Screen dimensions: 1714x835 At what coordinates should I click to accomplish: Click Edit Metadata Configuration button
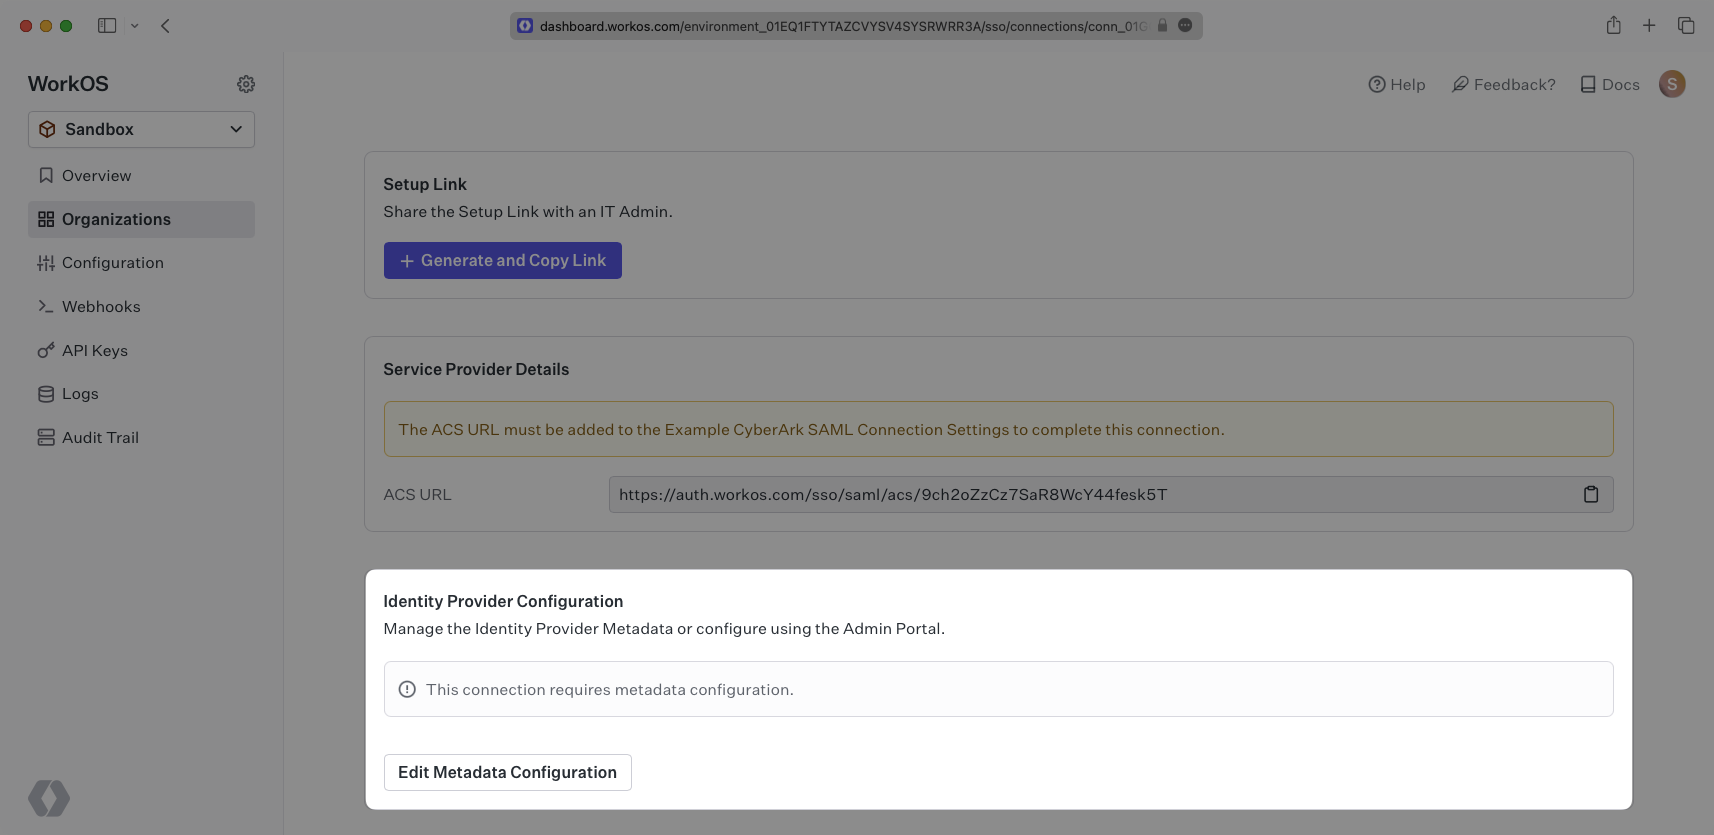click(x=508, y=772)
